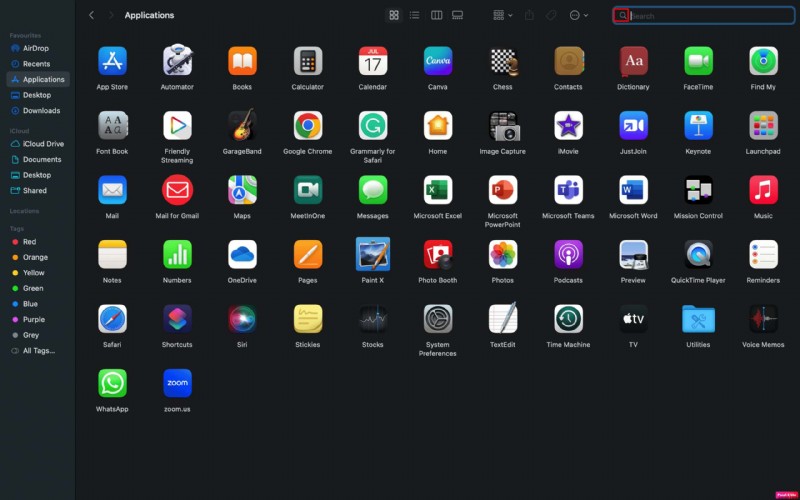
Task: Select the Mission Control icon
Action: click(698, 190)
